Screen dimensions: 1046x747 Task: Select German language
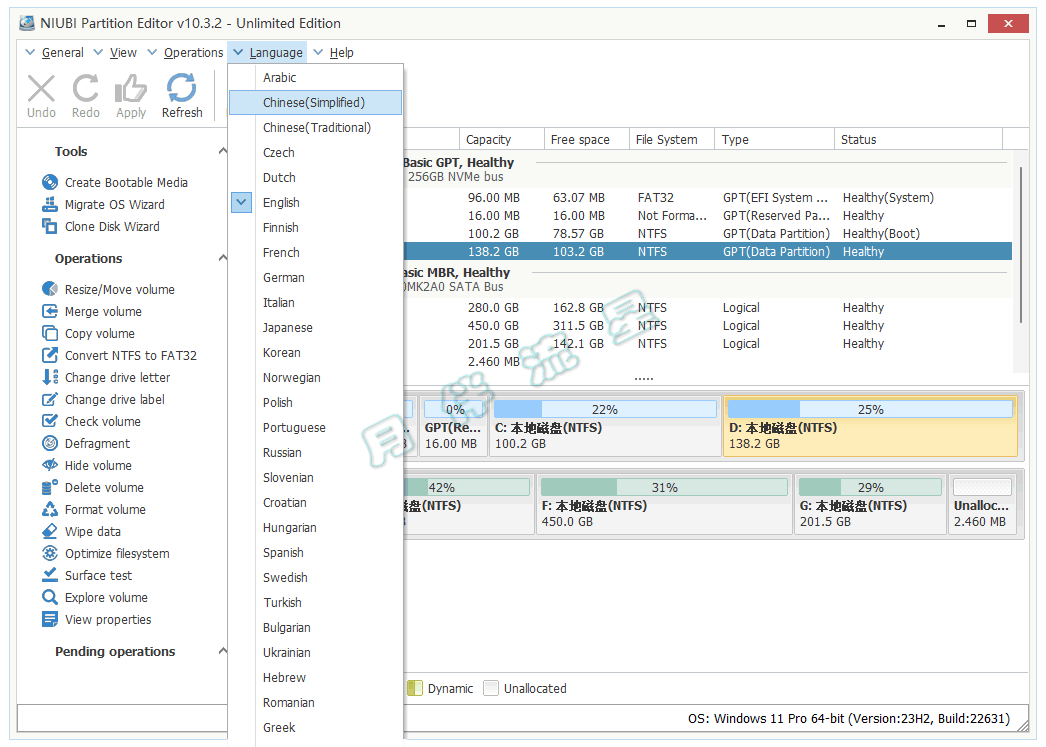pyautogui.click(x=316, y=277)
